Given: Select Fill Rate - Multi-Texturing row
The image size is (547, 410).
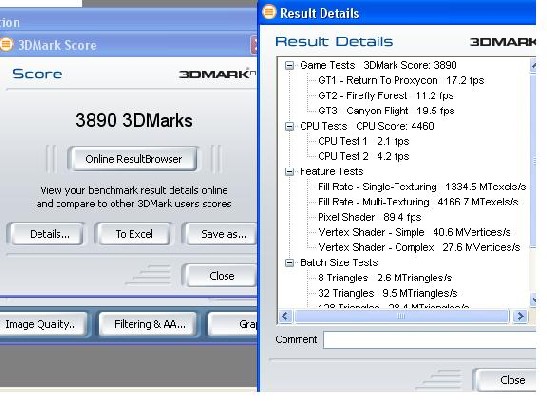Looking at the screenshot, I should tap(418, 202).
